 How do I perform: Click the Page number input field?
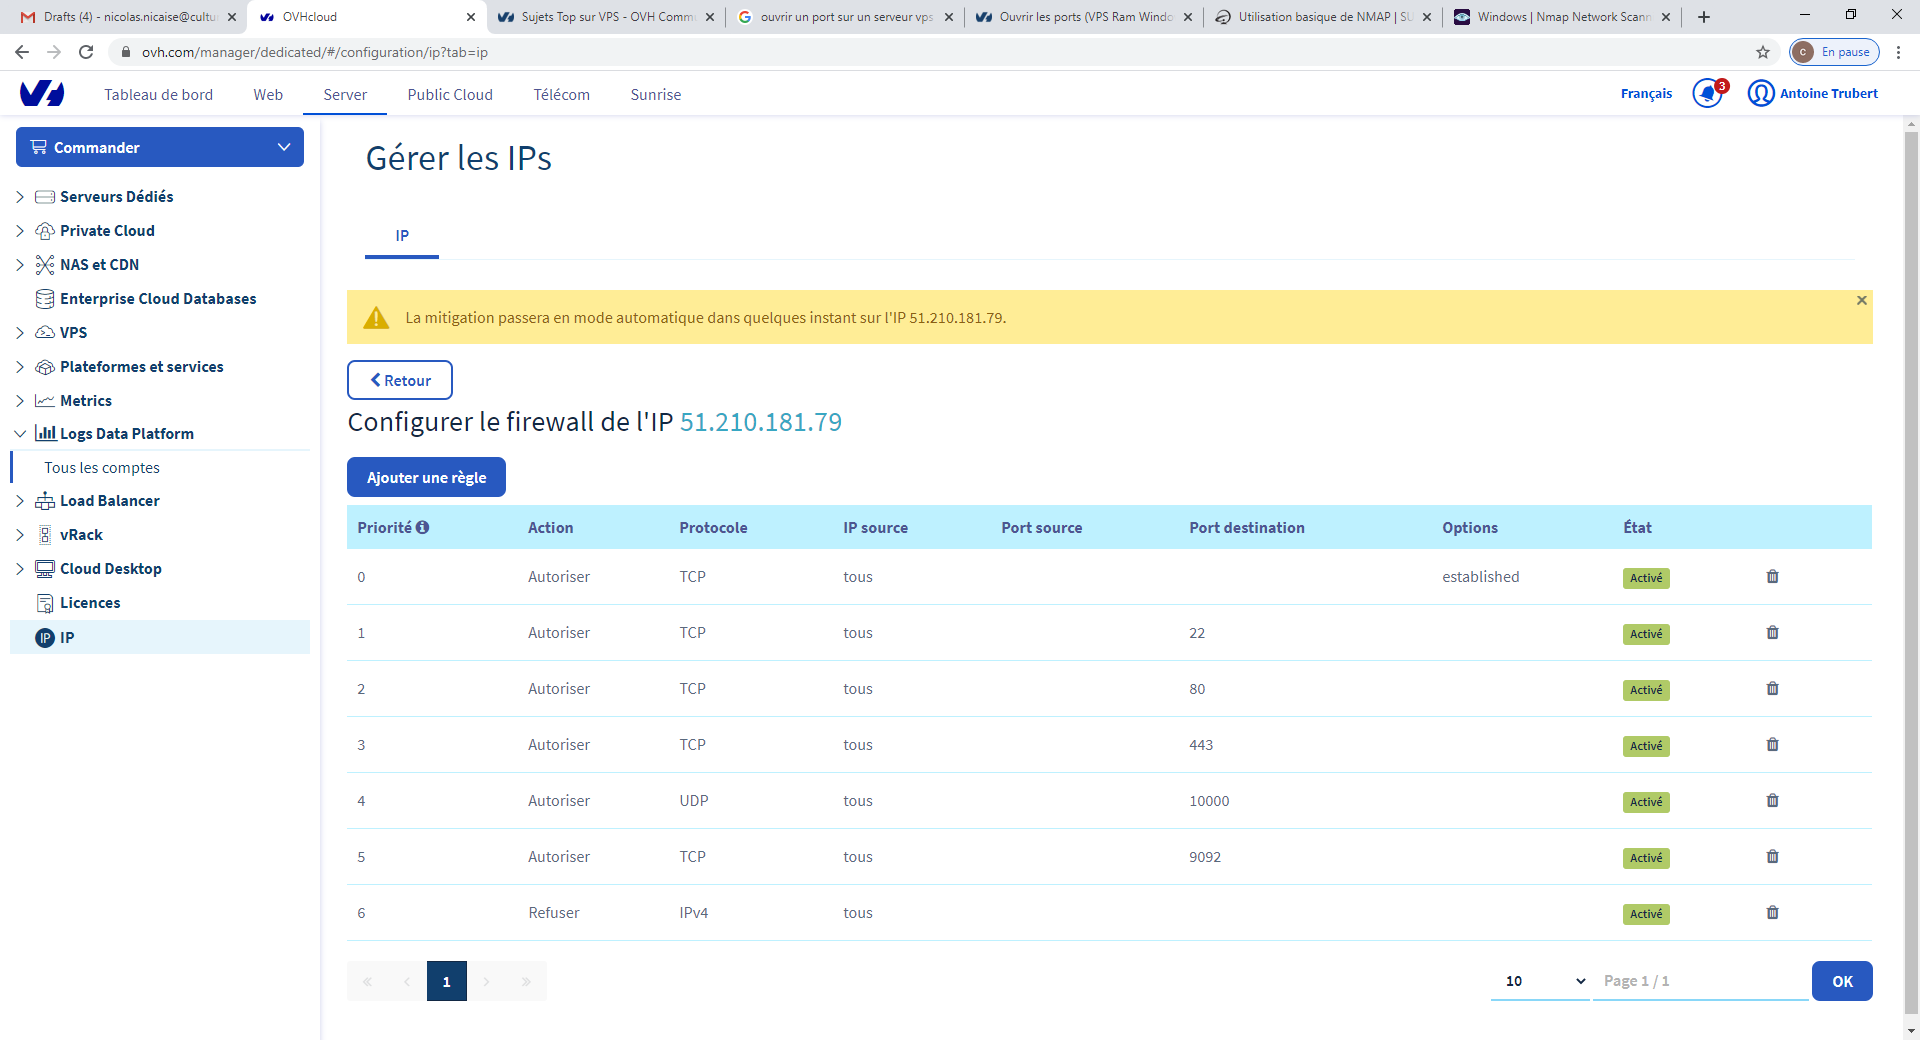pyautogui.click(x=1700, y=981)
